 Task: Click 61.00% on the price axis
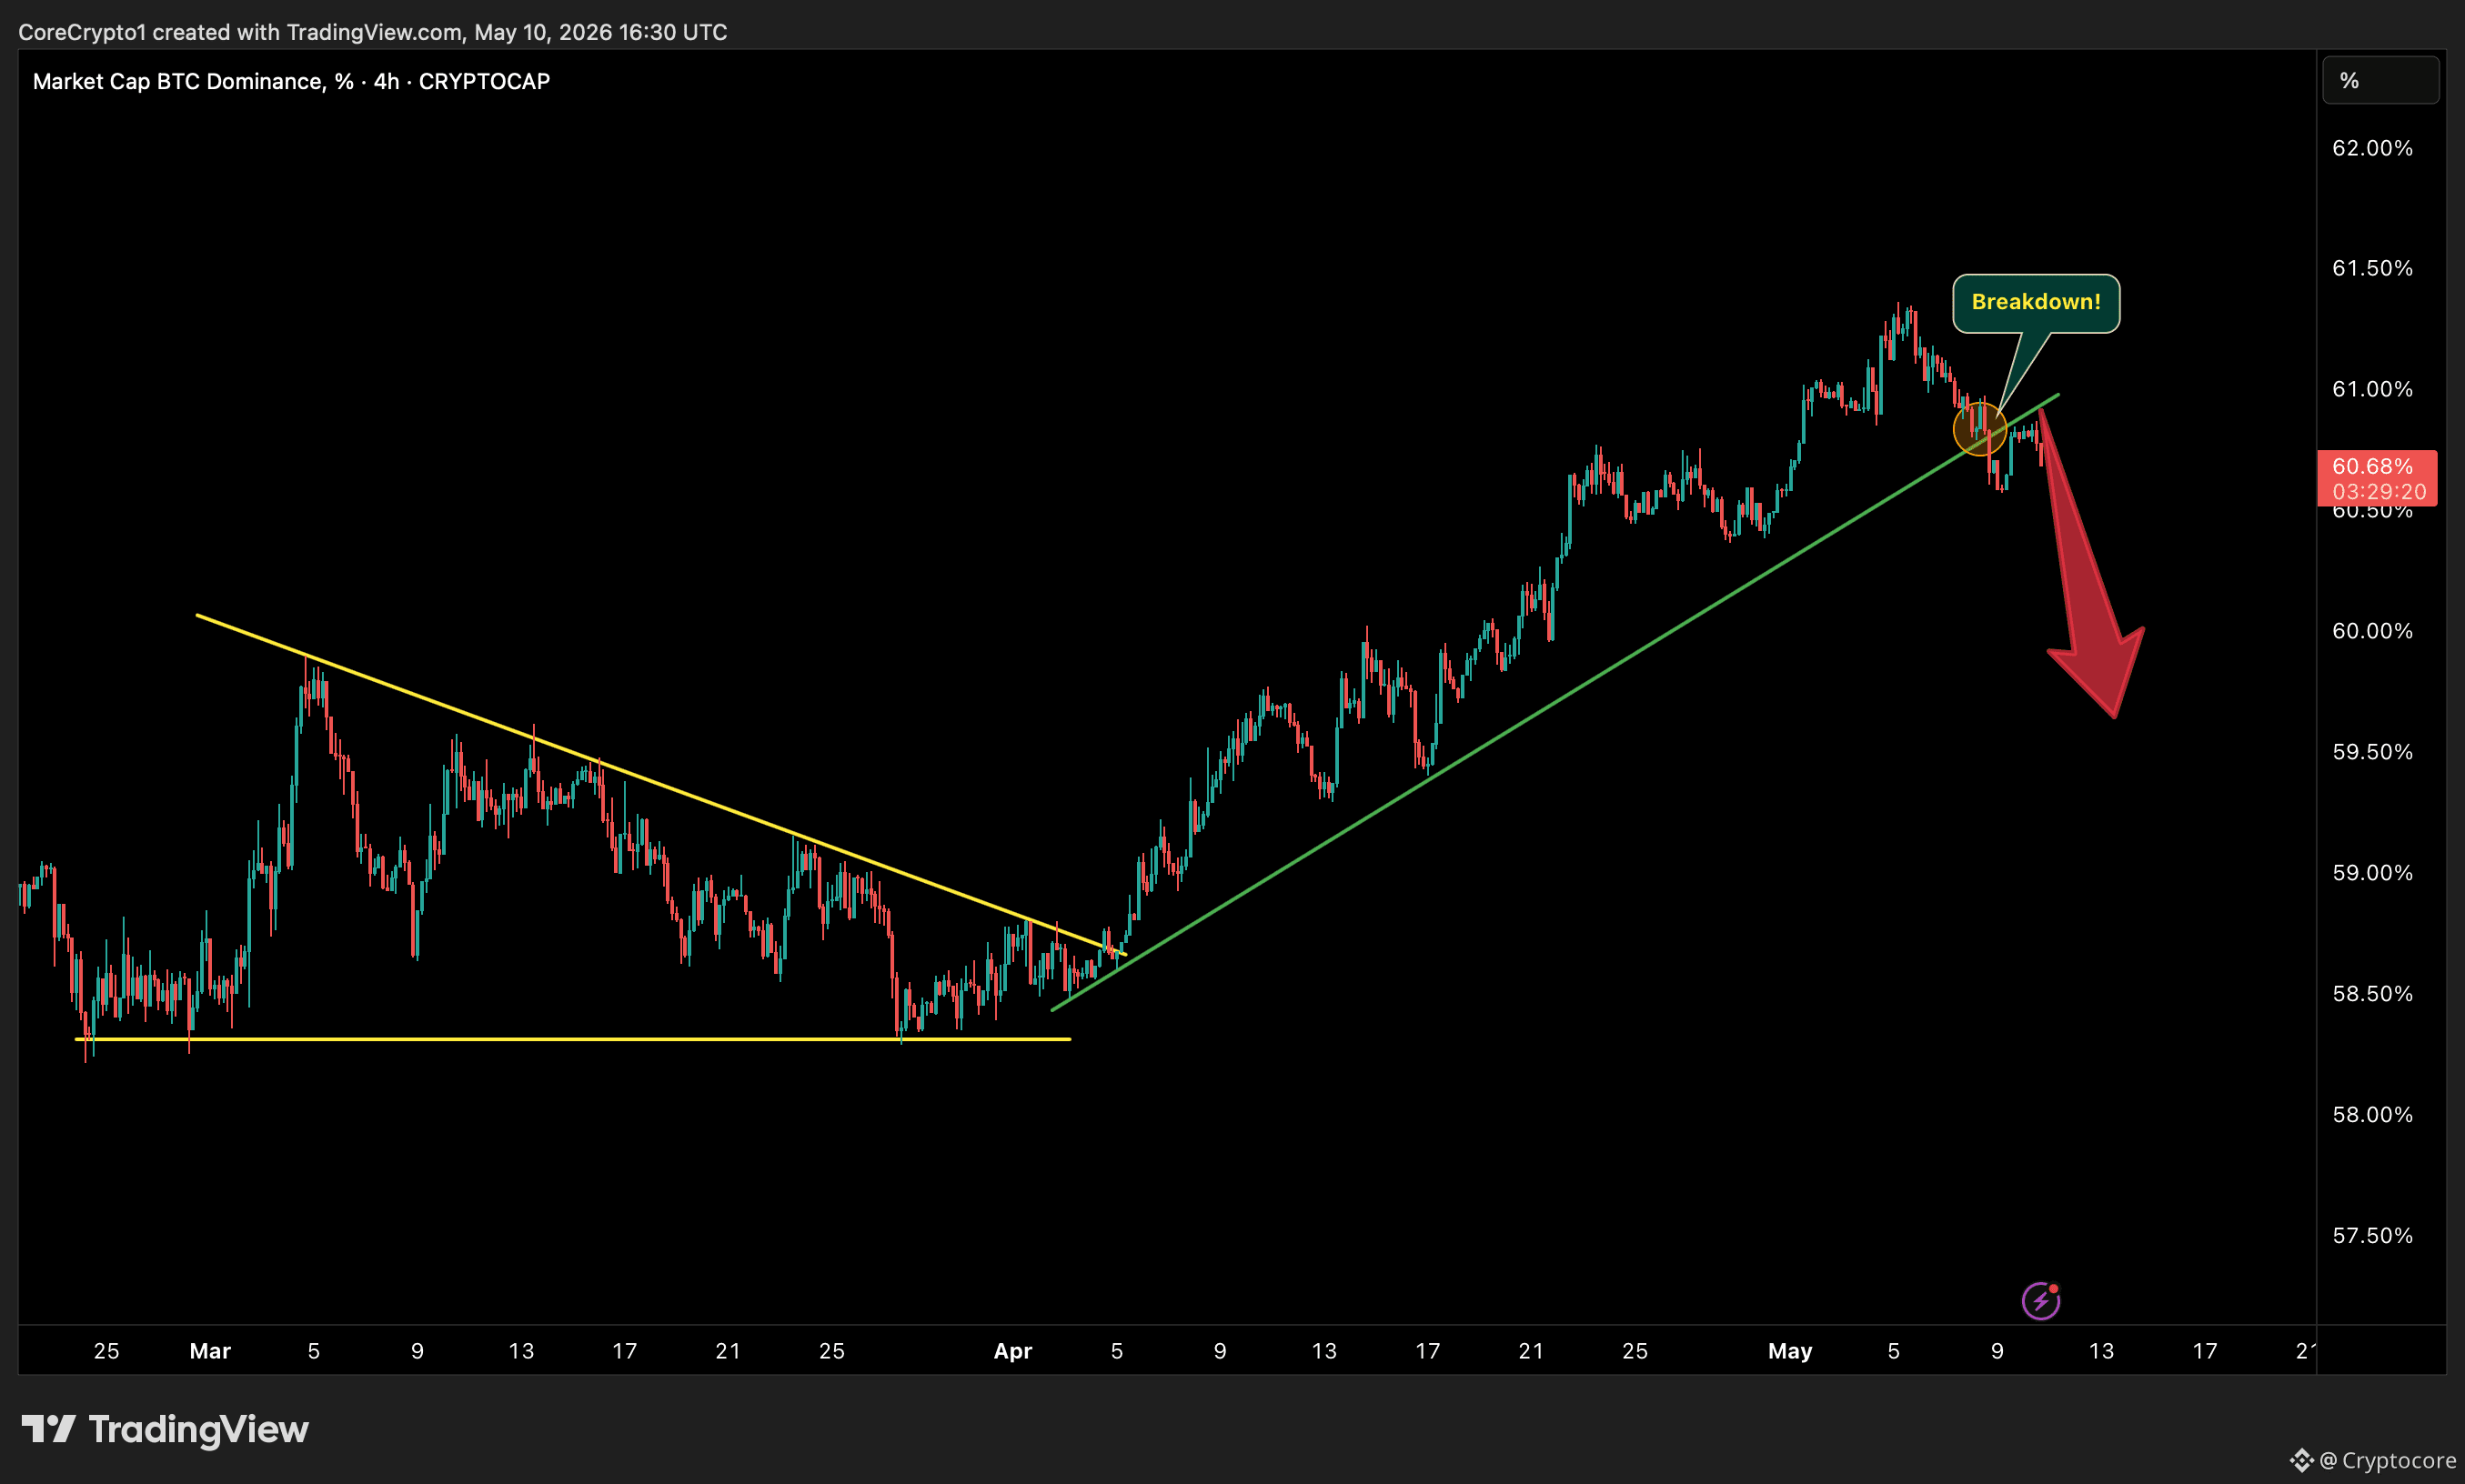pos(2372,389)
